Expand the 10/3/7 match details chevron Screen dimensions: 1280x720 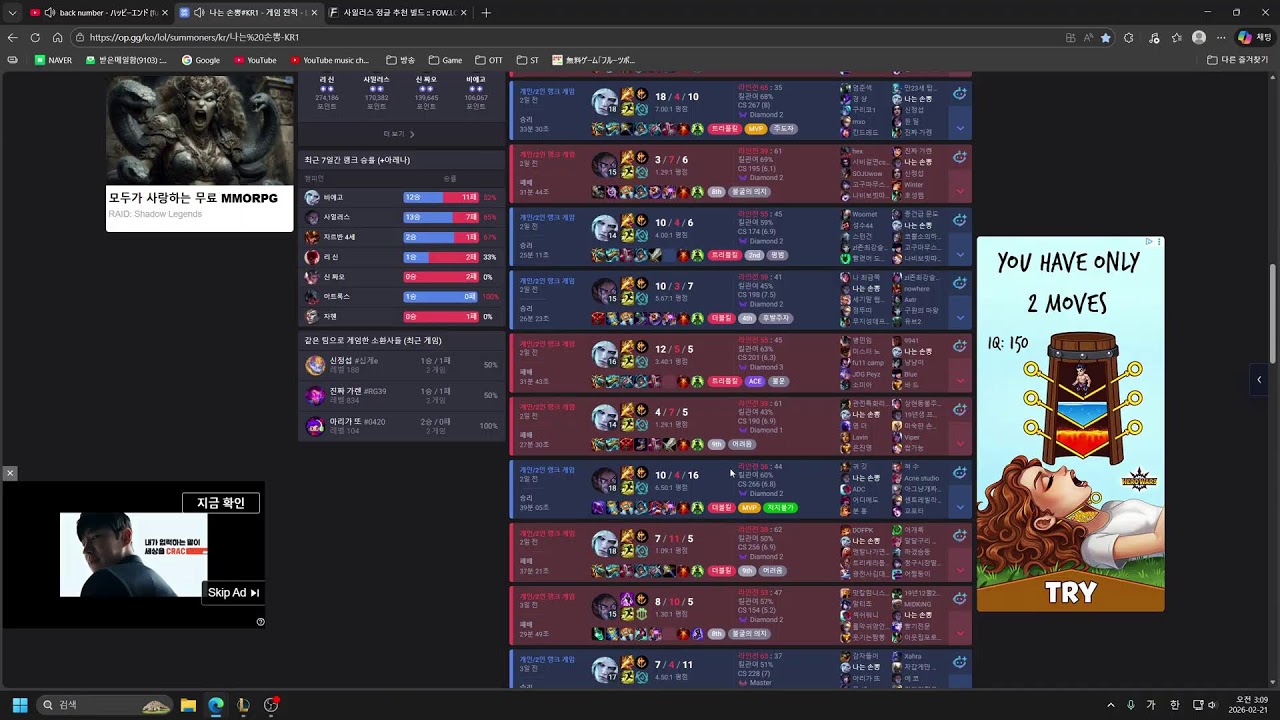click(960, 317)
